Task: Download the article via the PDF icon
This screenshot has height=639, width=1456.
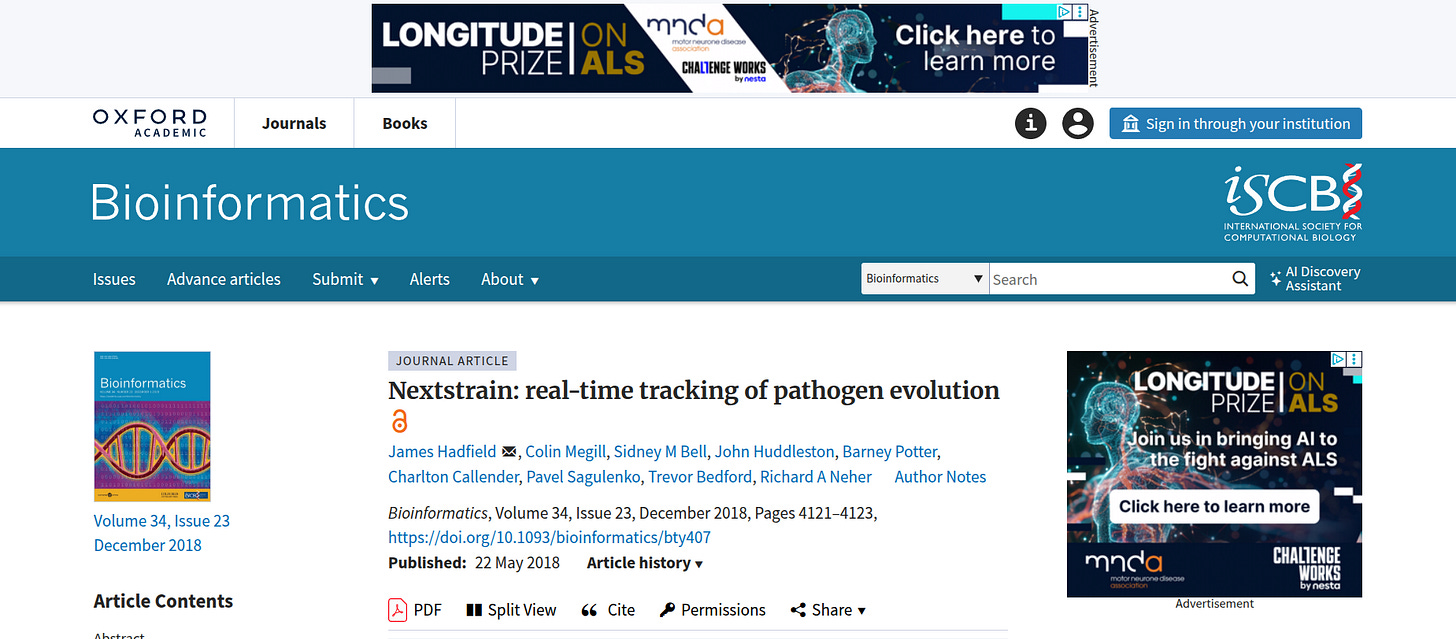Action: (397, 610)
